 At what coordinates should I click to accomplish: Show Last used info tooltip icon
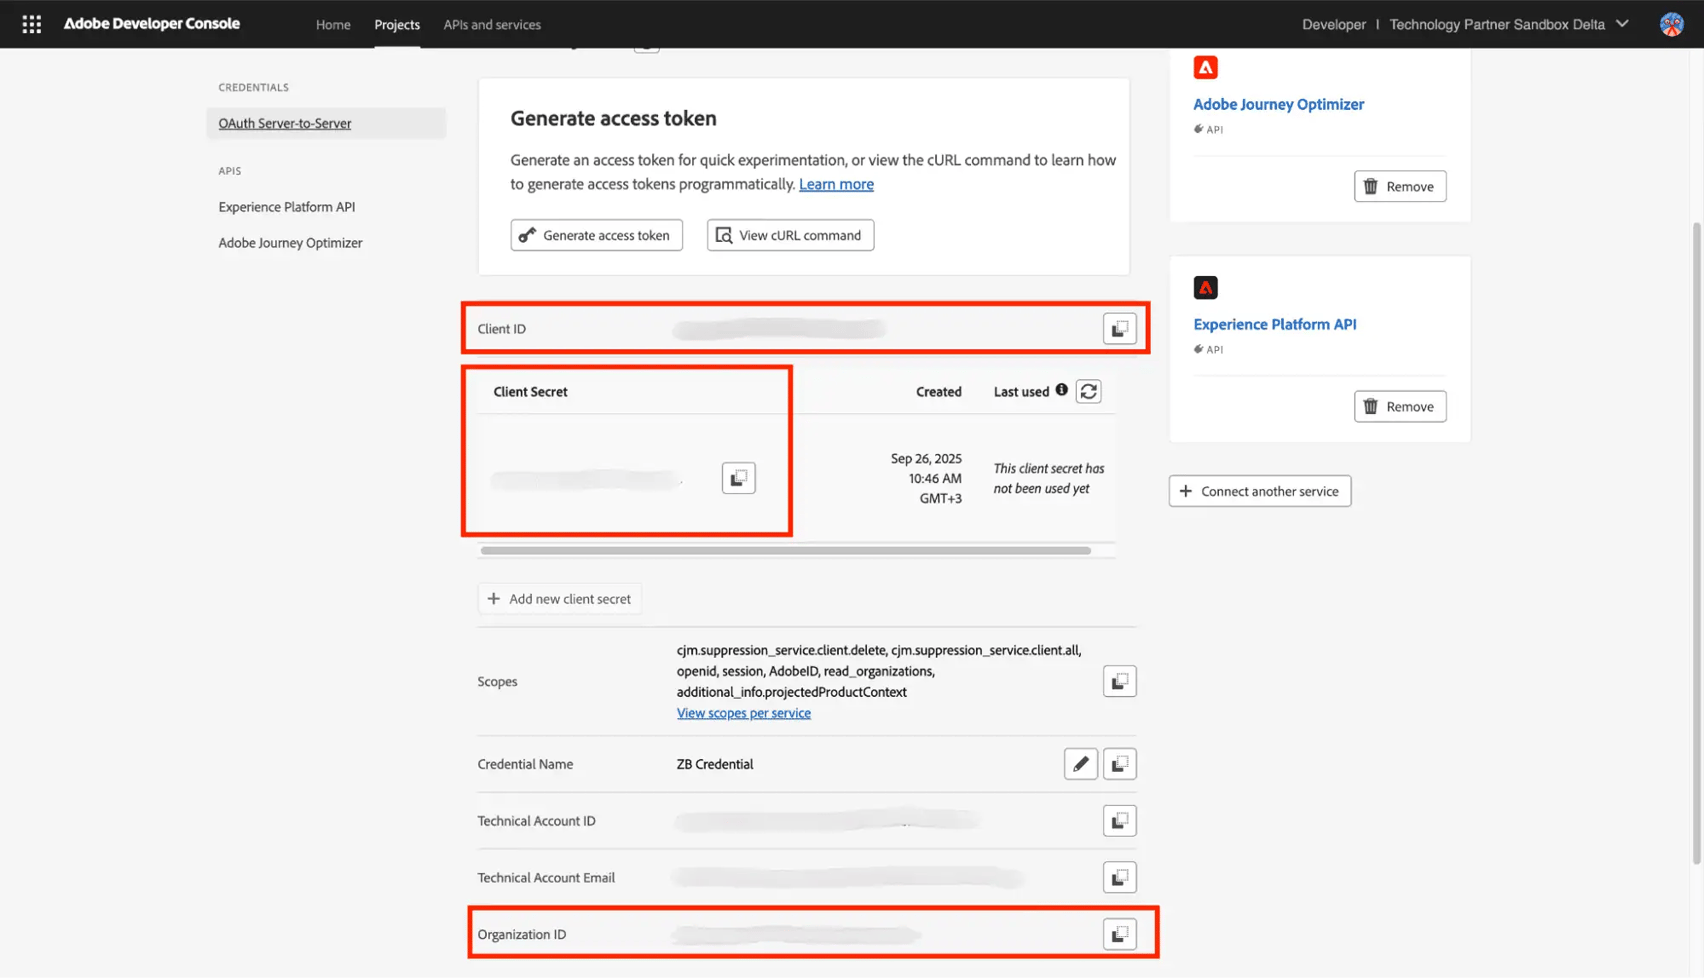tap(1061, 390)
